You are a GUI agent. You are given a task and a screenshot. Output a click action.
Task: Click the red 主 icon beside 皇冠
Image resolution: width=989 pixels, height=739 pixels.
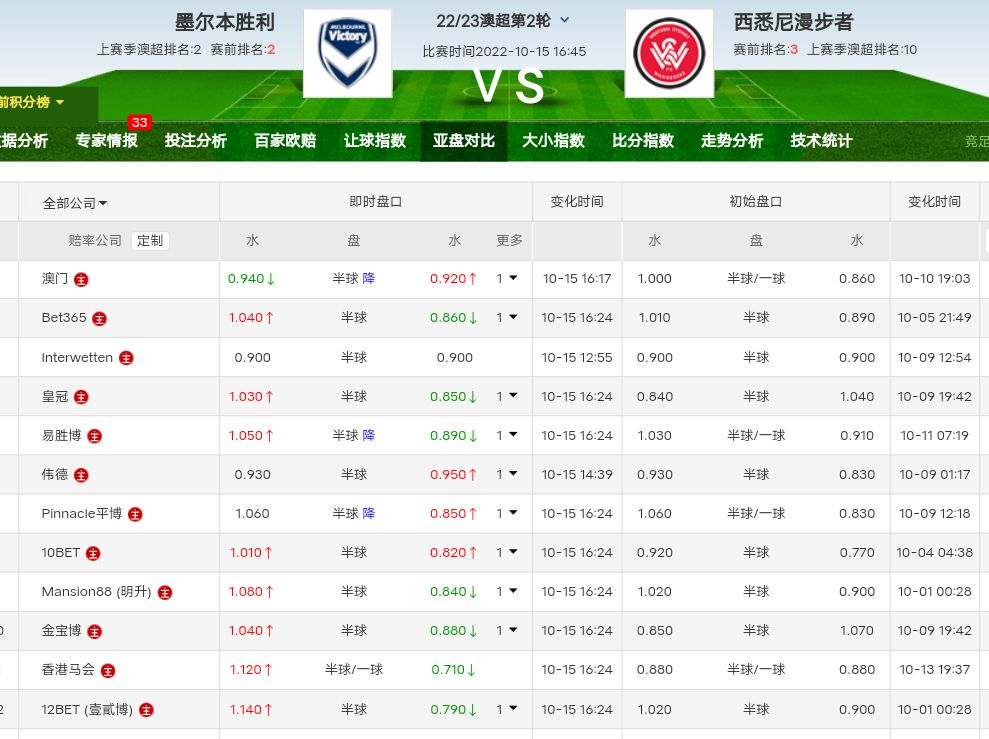pyautogui.click(x=81, y=397)
